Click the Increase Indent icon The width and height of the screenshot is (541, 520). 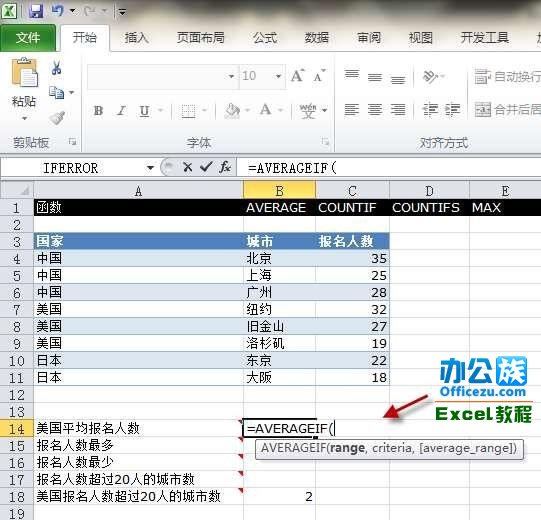point(452,110)
